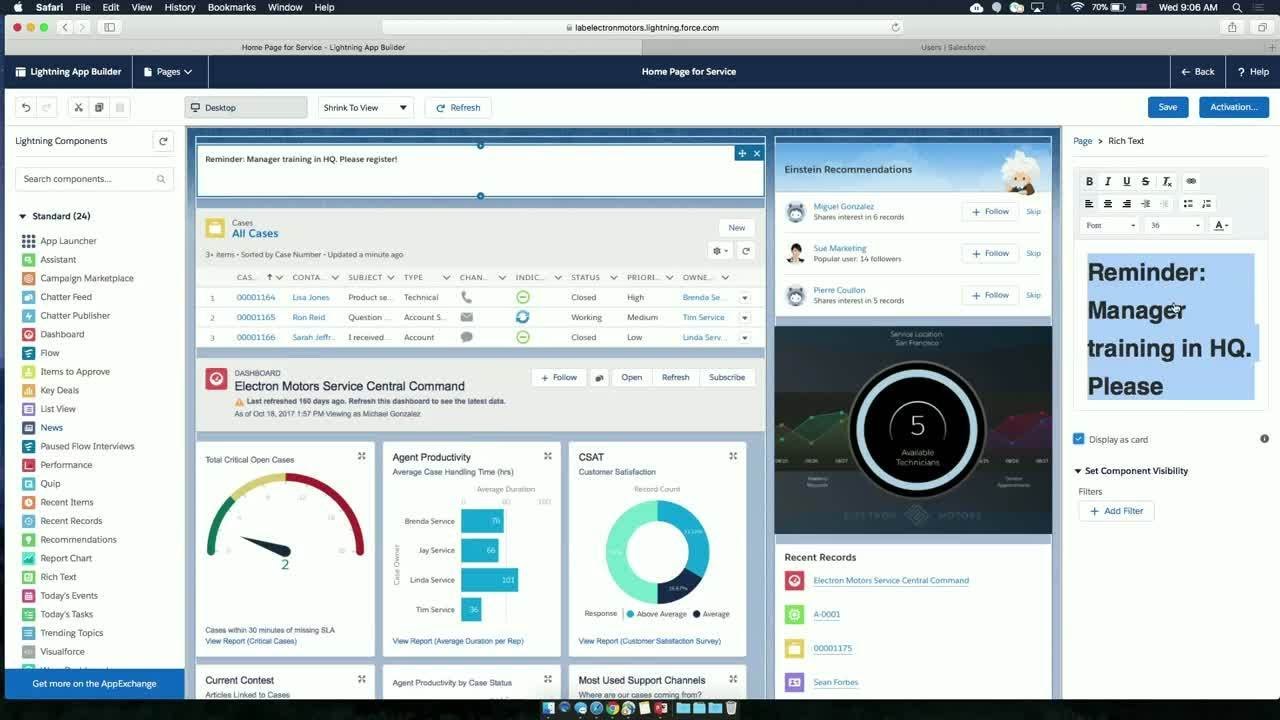Open the Font family dropdown
The width and height of the screenshot is (1280, 720).
pyautogui.click(x=1111, y=225)
